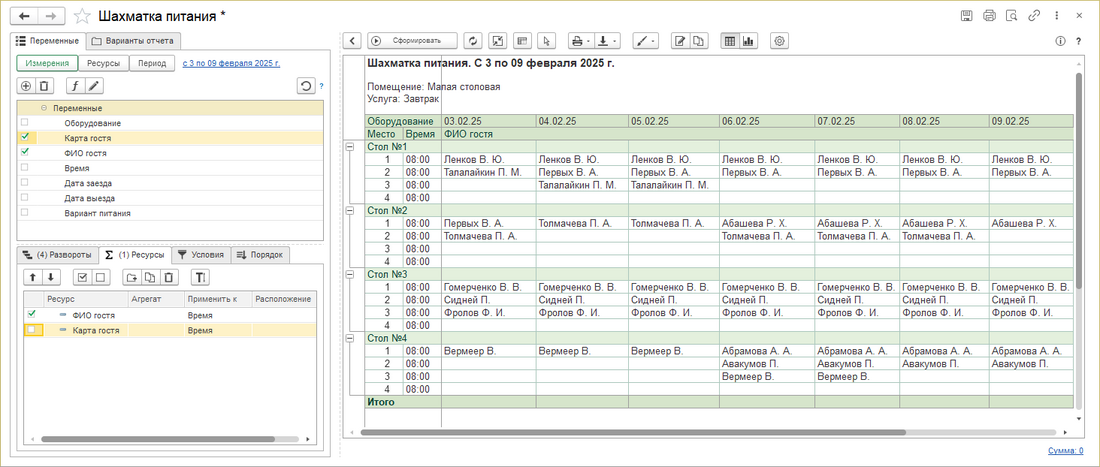
Task: Click the reset circular arrow in variables panel
Action: click(x=306, y=86)
